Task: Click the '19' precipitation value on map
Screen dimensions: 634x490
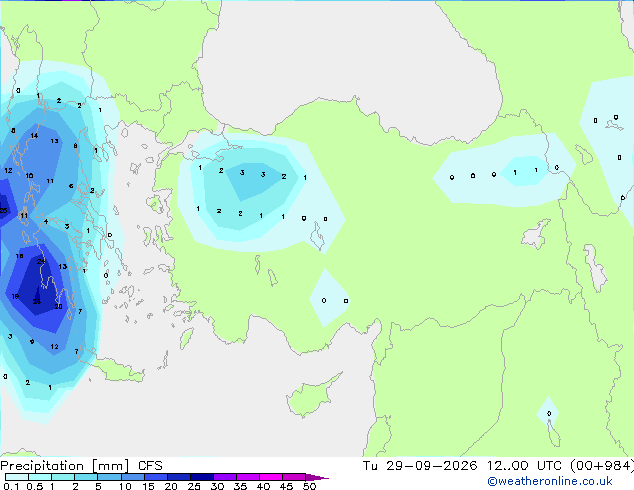Action: pos(15,296)
